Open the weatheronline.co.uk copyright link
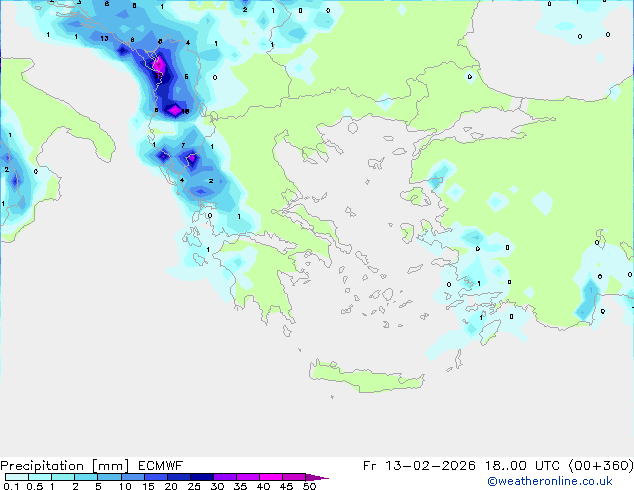Viewport: 634px width, 490px height. point(550,481)
